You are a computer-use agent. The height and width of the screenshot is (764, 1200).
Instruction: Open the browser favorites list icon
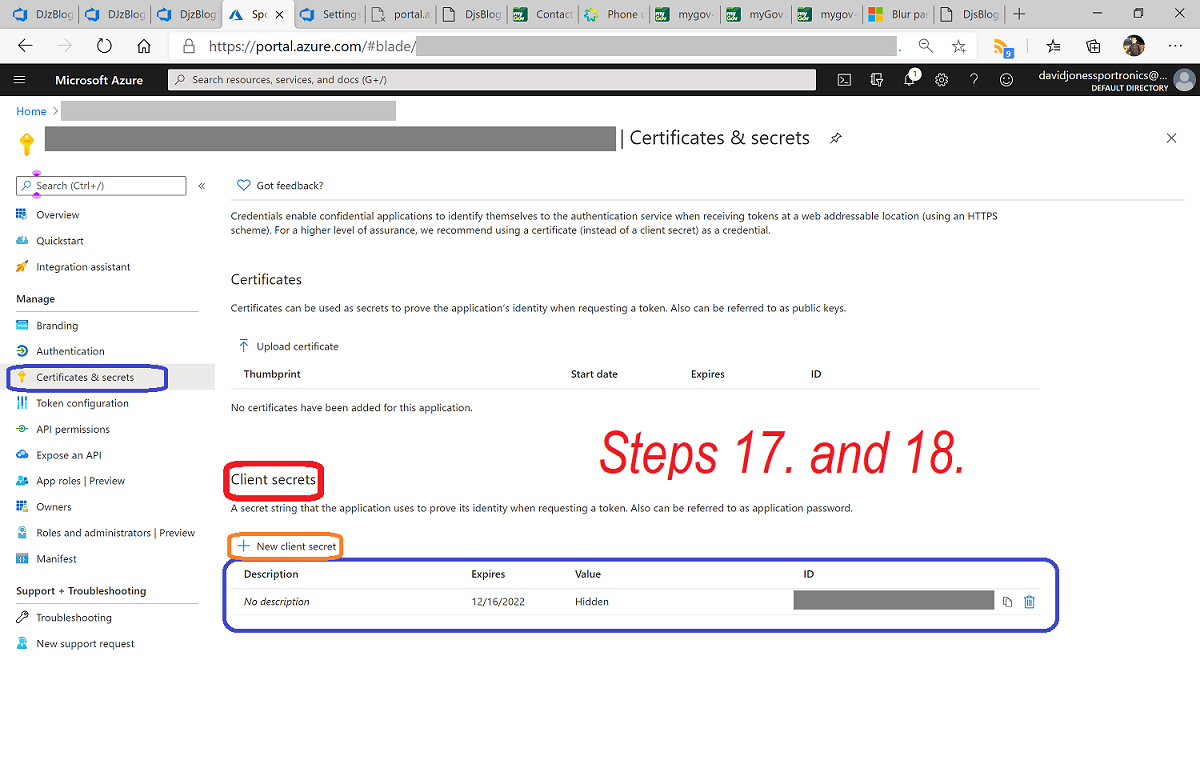(x=1053, y=46)
